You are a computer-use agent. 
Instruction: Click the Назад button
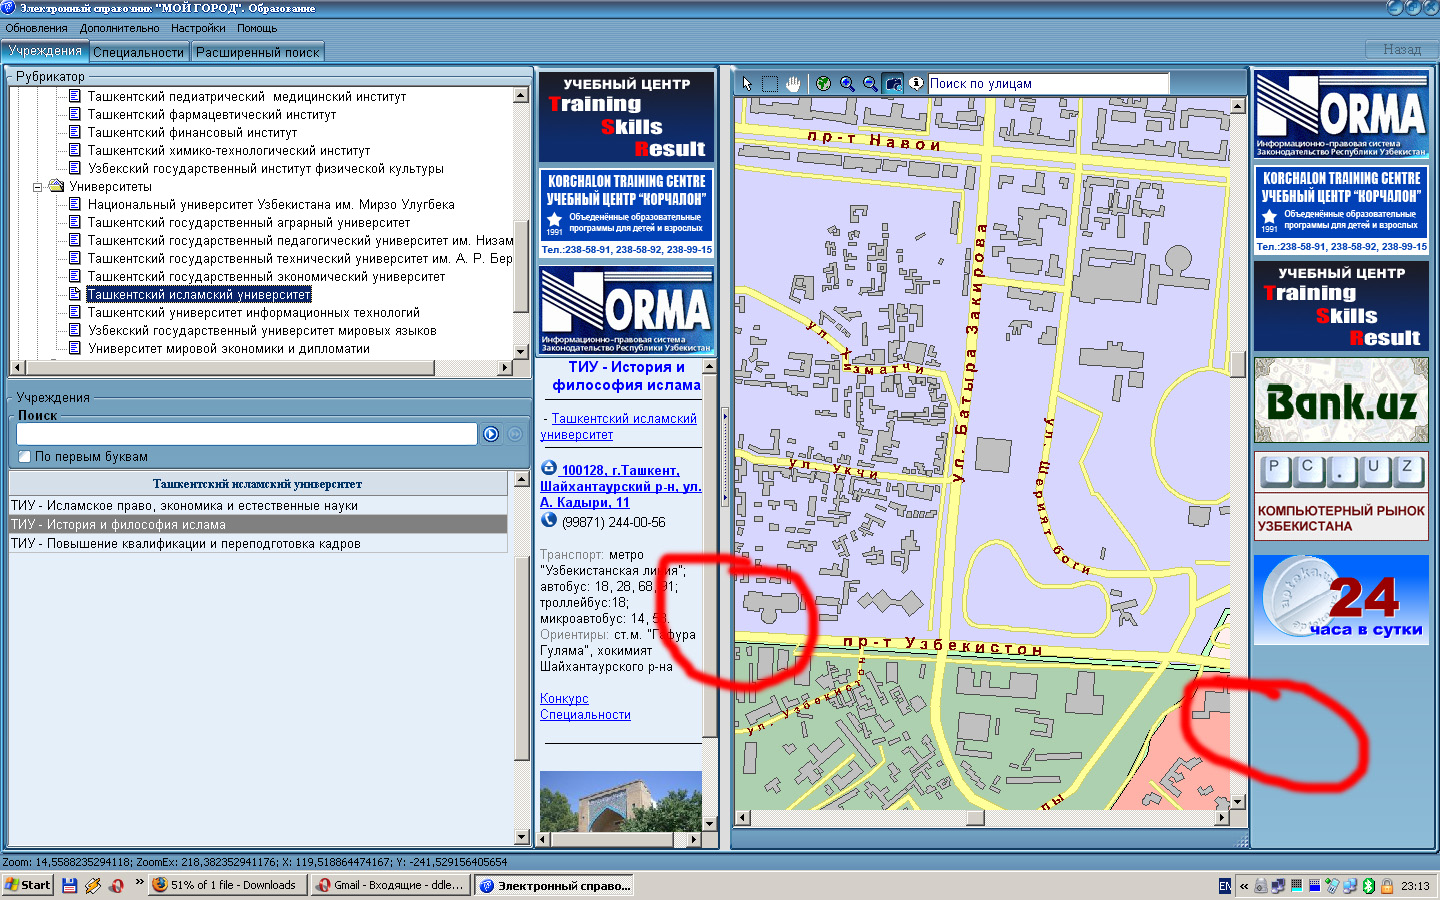pos(1401,49)
